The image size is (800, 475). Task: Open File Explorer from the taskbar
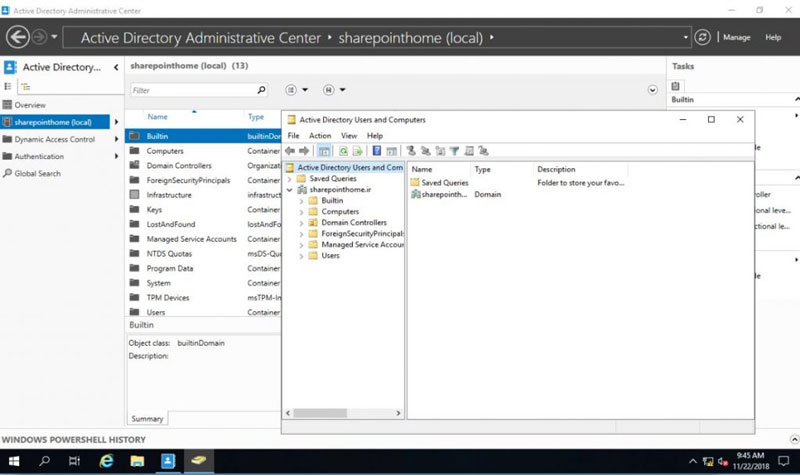(137, 461)
